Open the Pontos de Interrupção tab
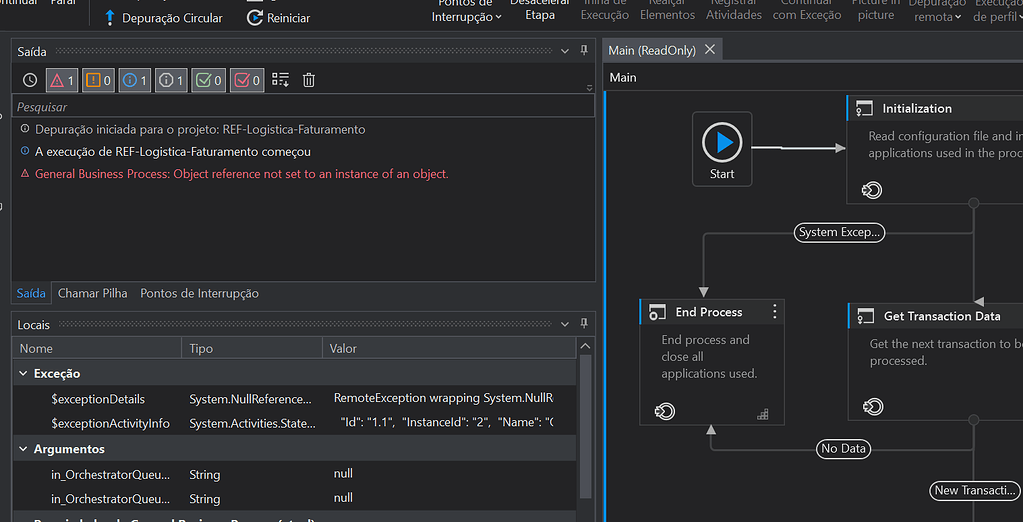 pyautogui.click(x=199, y=293)
